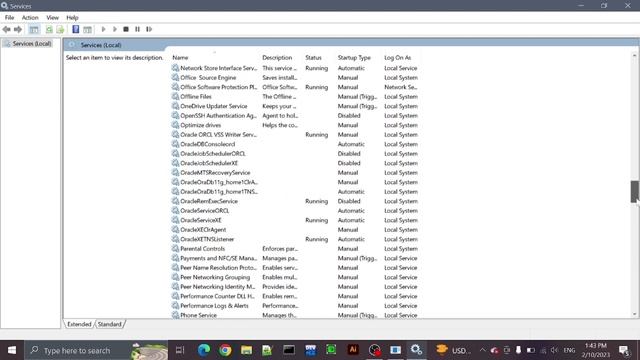
Task: Click the gear icon beside Phone Service
Action: click(x=175, y=315)
